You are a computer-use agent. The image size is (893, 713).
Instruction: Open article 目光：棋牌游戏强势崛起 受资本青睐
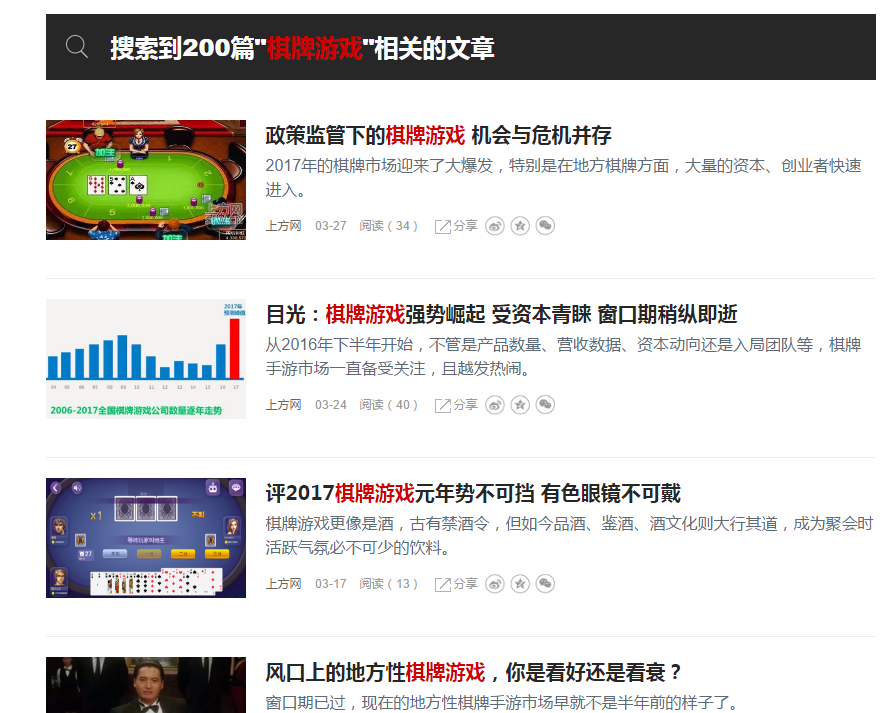501,315
